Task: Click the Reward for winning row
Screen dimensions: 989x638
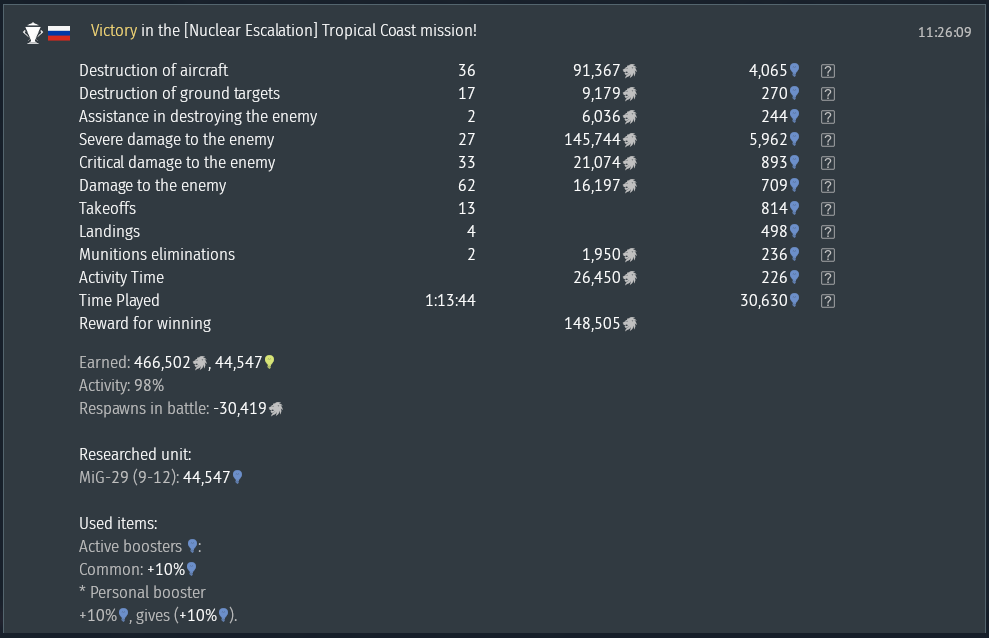Action: click(x=145, y=323)
